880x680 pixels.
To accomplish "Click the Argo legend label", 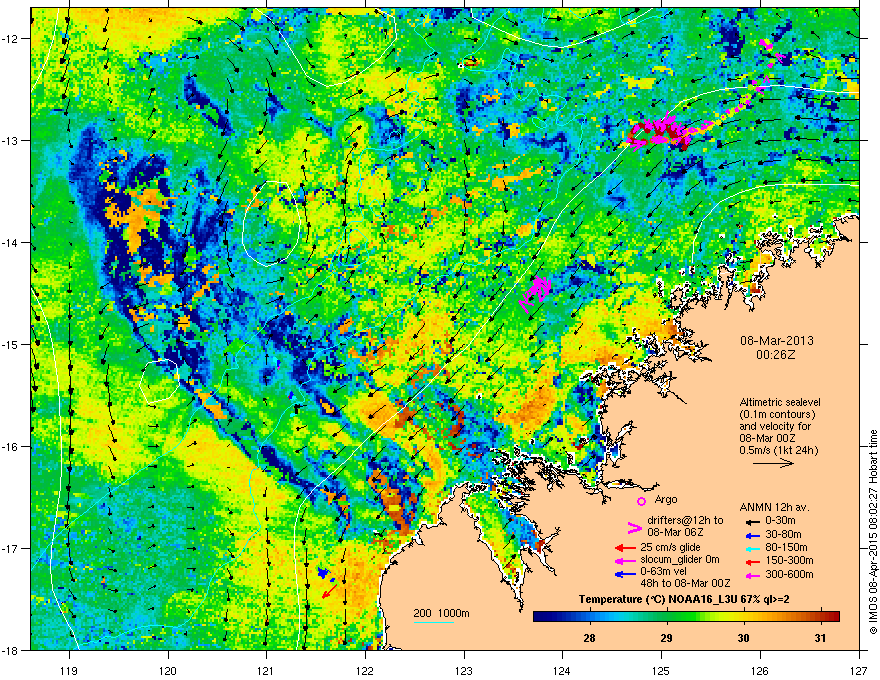I will click(666, 499).
